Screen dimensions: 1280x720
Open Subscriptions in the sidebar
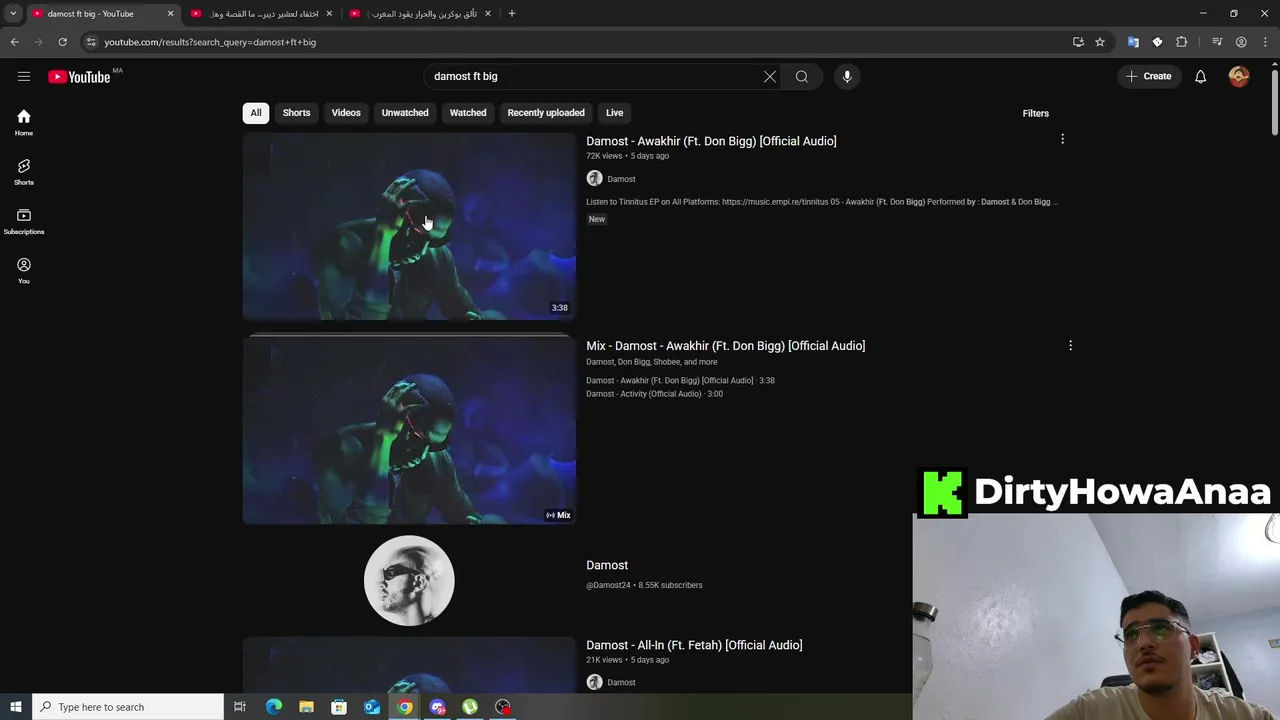point(24,222)
